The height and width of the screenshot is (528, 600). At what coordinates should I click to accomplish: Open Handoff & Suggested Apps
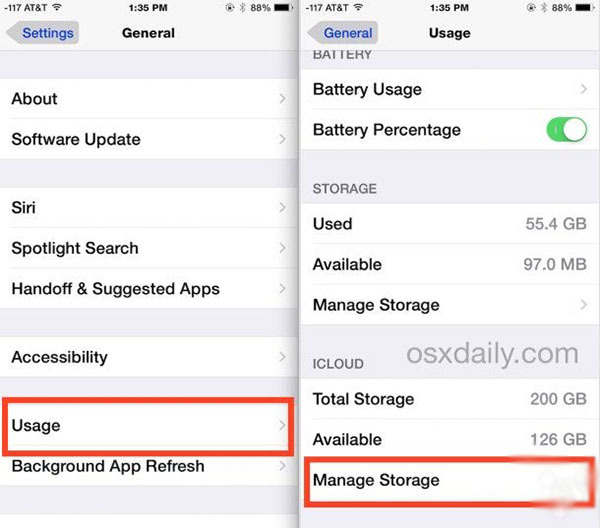(149, 289)
